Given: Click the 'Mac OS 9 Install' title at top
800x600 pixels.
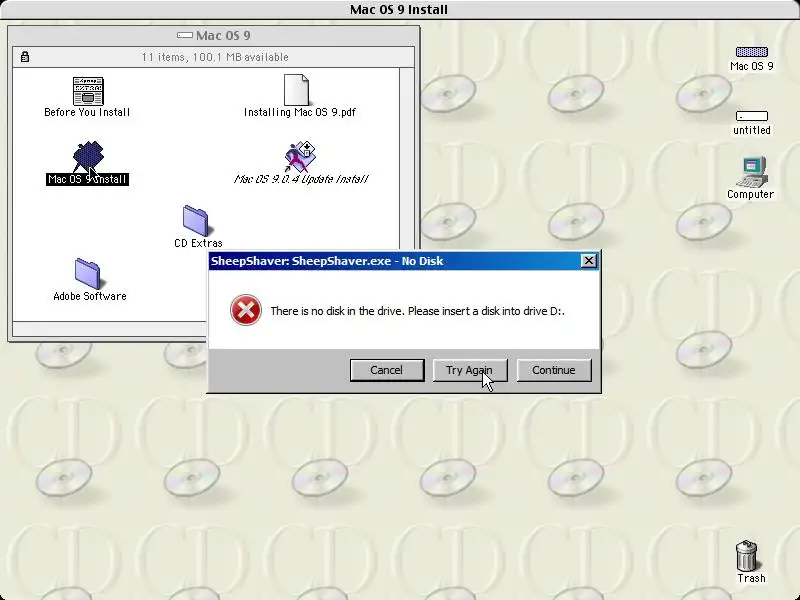Looking at the screenshot, I should (x=398, y=9).
